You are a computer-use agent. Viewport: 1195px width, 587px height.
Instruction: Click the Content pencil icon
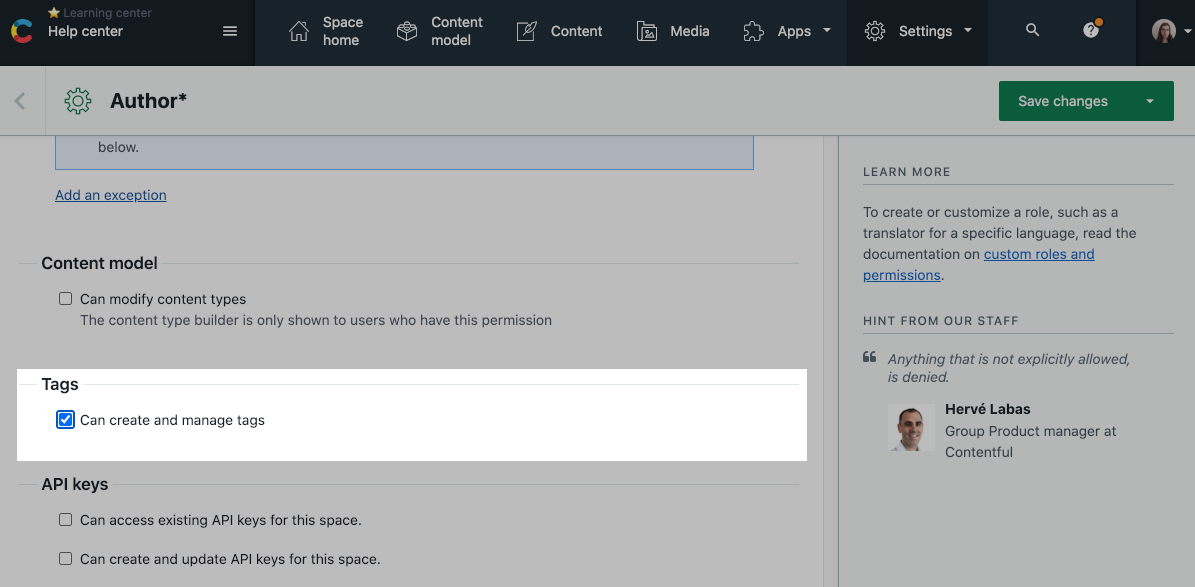coord(527,31)
